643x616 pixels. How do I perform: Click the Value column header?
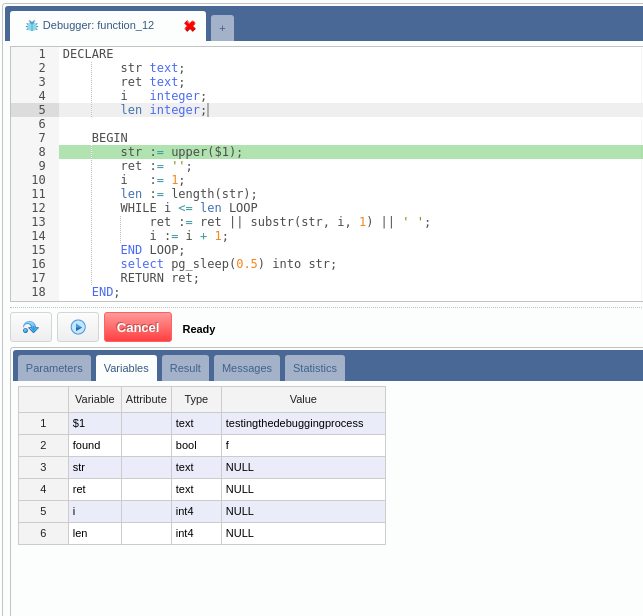click(302, 399)
